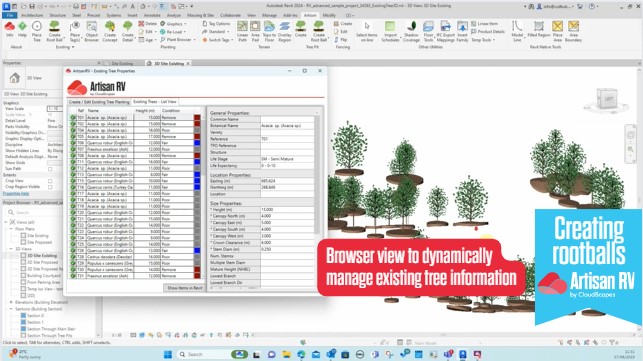The height and width of the screenshot is (361, 643).
Task: Toggle the Crop Region Visible checkbox
Action: (50, 187)
